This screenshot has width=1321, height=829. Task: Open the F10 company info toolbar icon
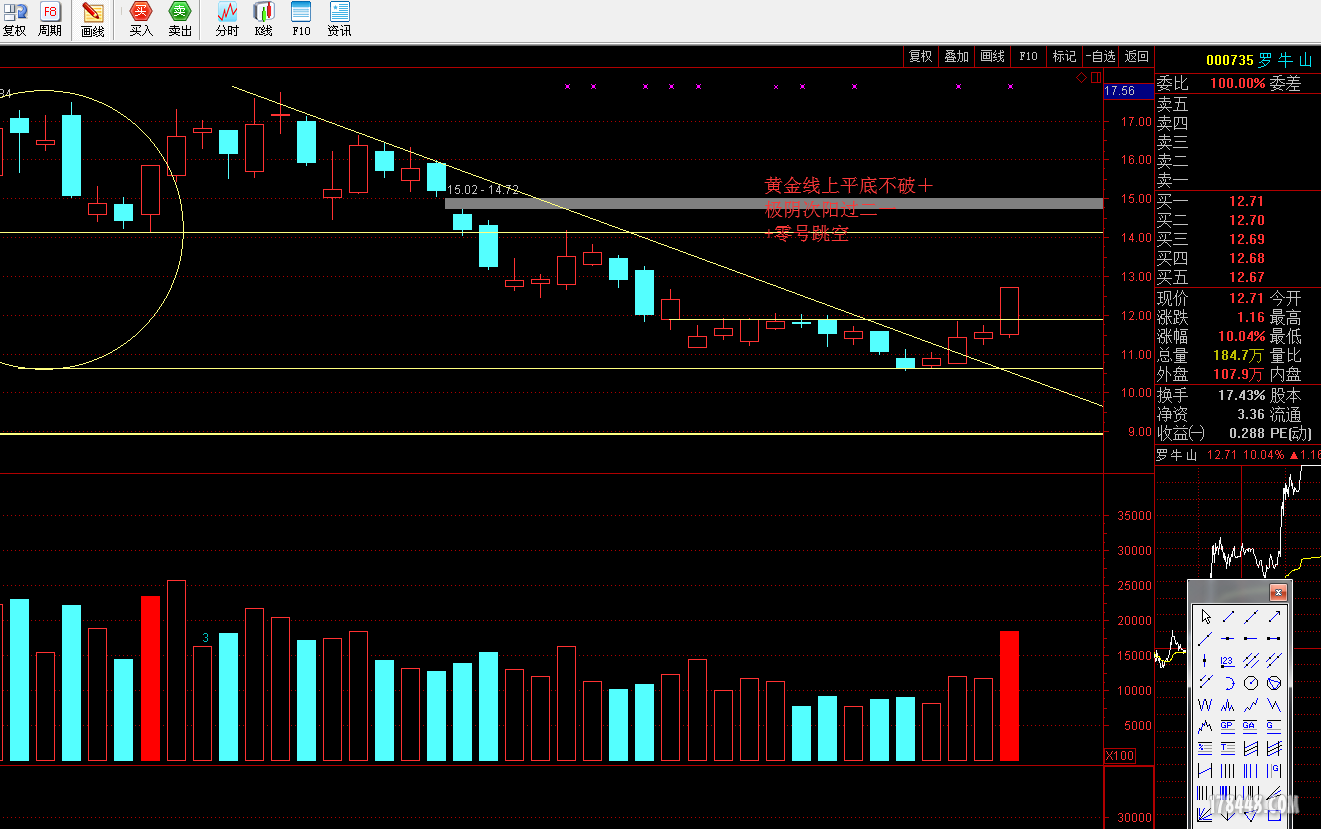pos(301,19)
